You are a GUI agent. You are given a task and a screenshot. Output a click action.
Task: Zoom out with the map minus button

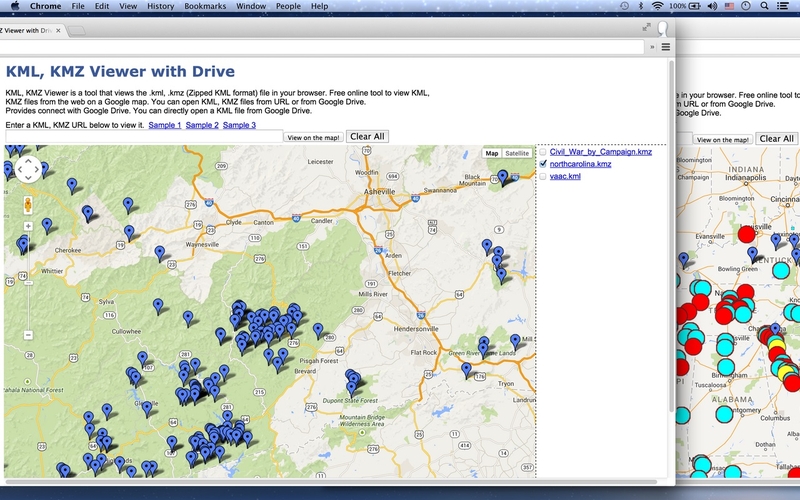point(28,335)
